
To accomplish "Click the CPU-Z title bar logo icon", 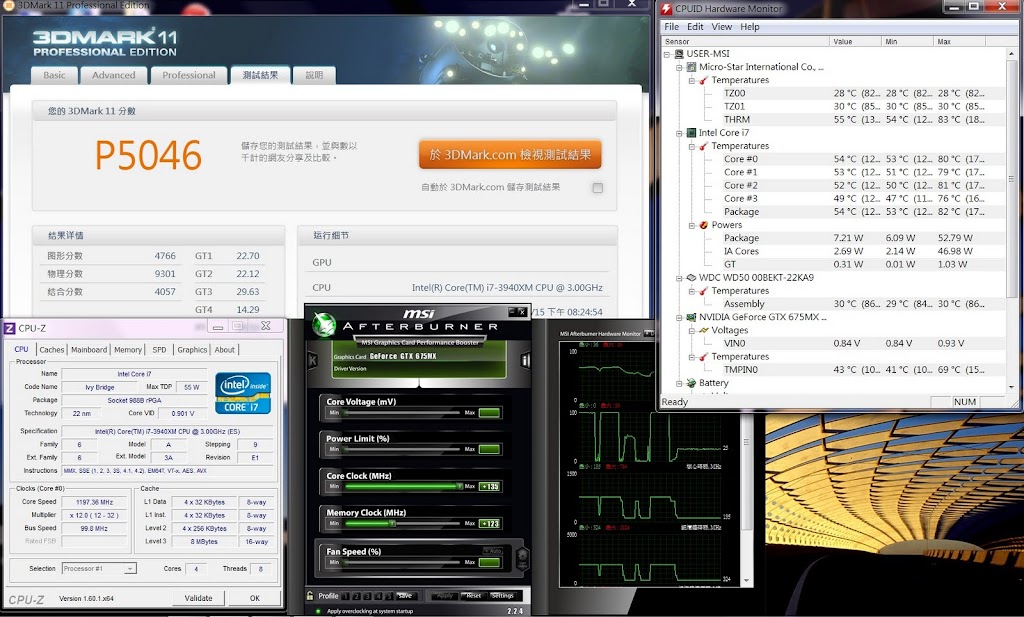I will pyautogui.click(x=10, y=328).
